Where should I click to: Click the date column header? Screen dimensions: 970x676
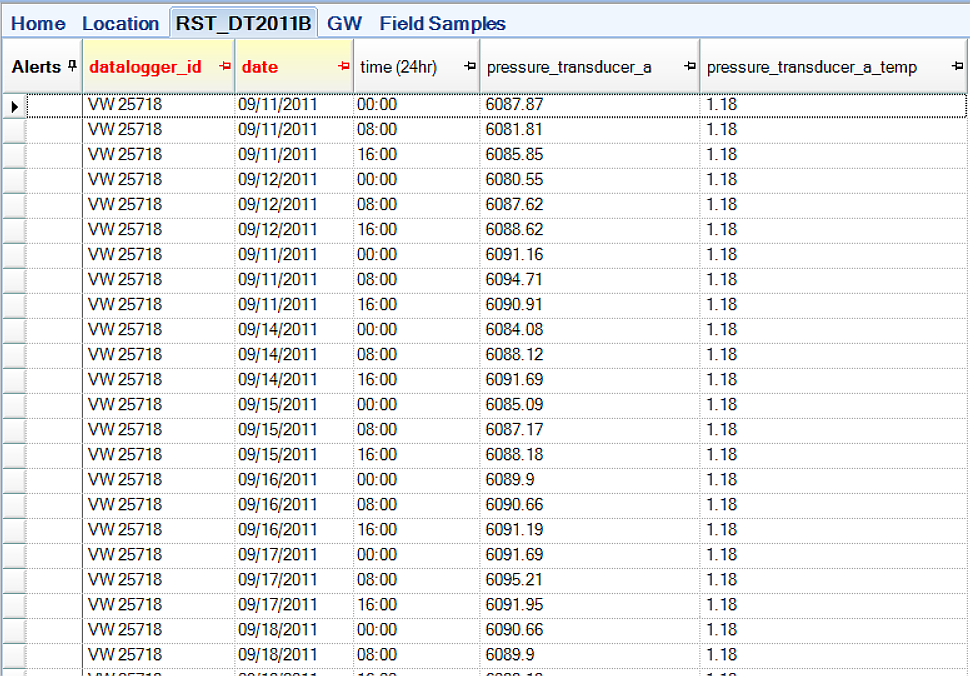pyautogui.click(x=260, y=67)
